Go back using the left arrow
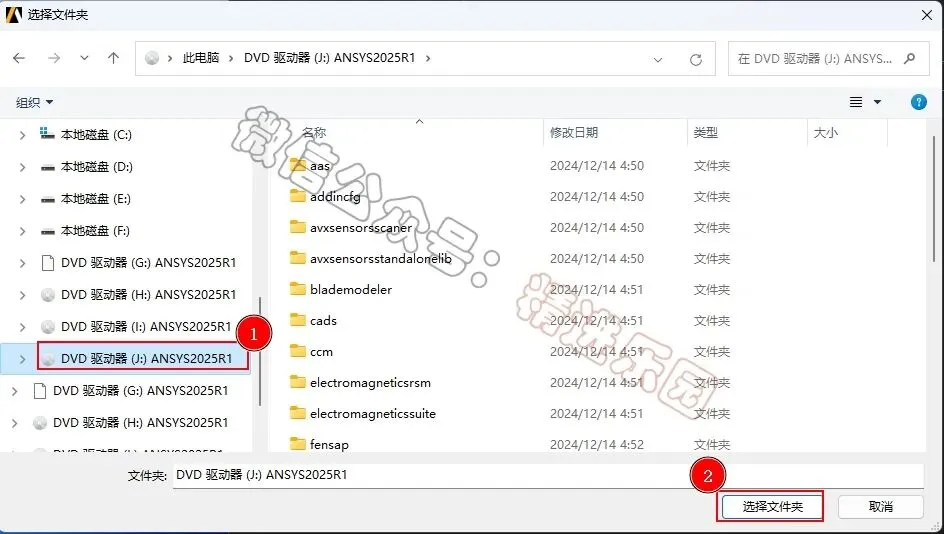 click(x=19, y=58)
